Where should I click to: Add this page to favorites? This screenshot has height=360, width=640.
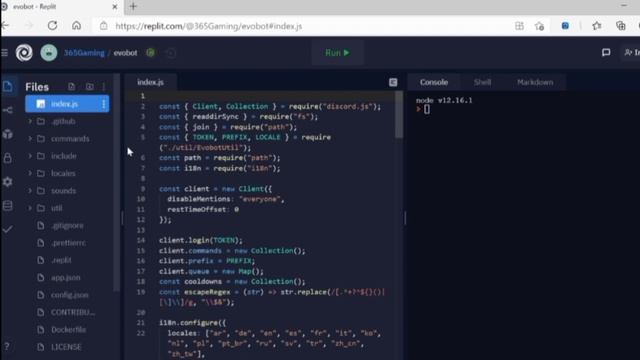click(540, 26)
